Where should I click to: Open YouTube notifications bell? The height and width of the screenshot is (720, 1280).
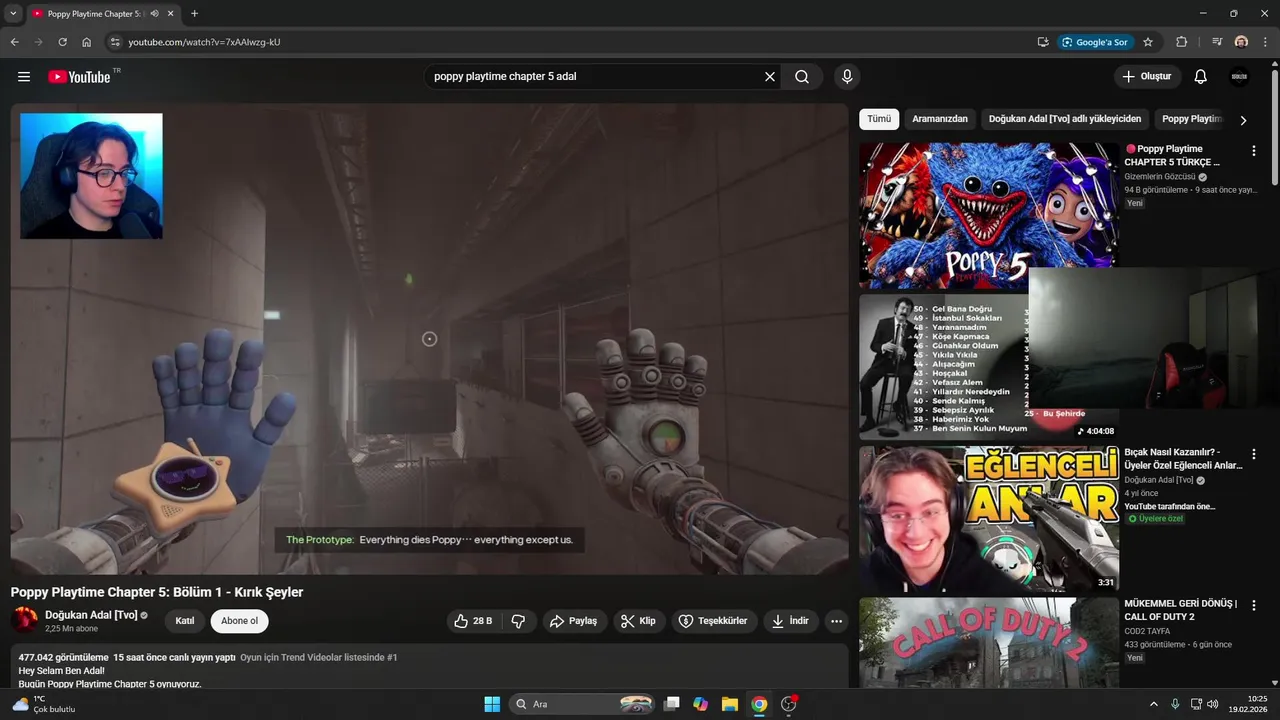click(x=1201, y=77)
